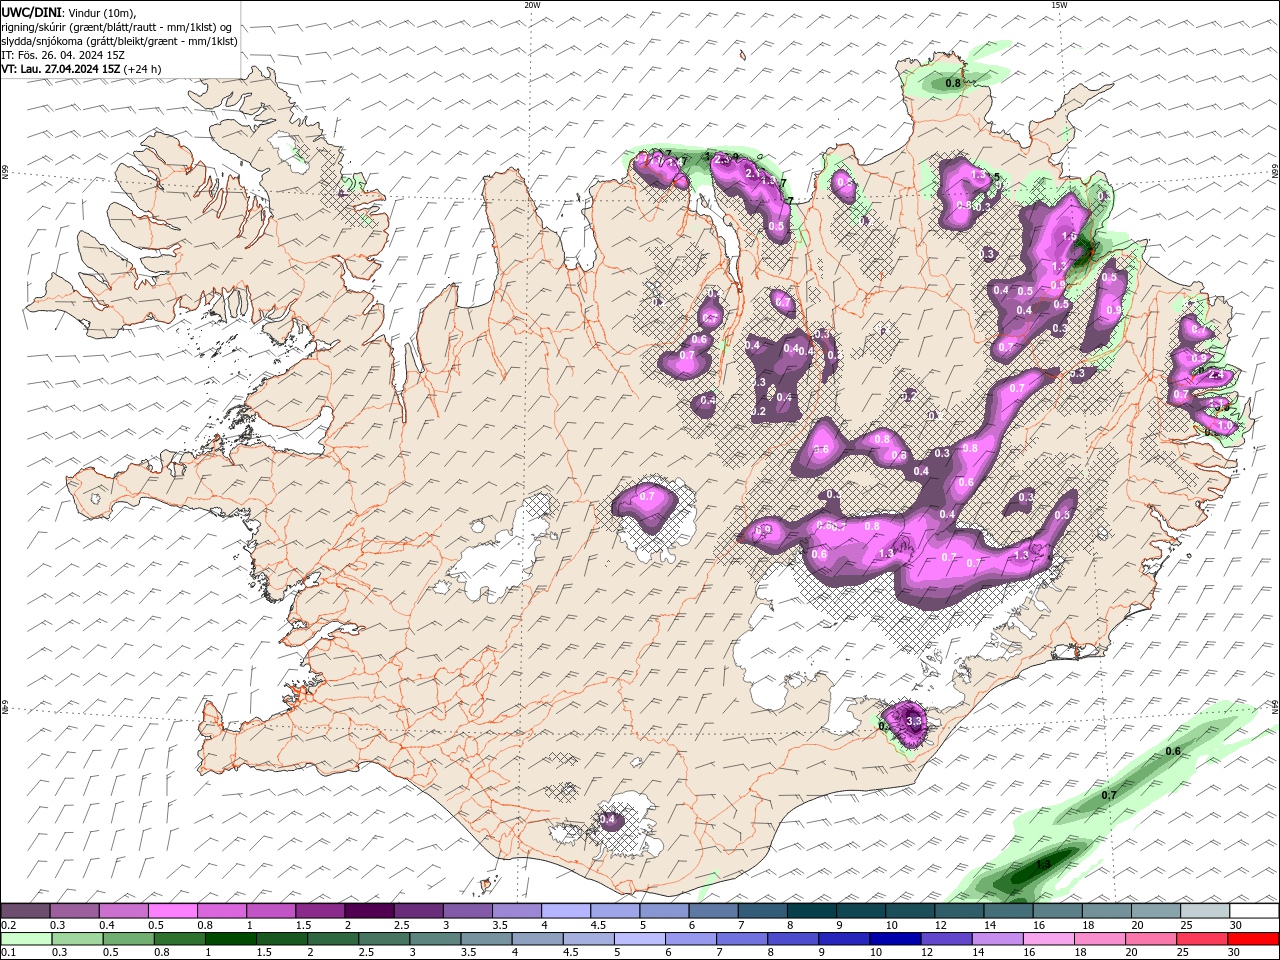Click the black '0.6' rain value over the sea

click(x=1174, y=752)
